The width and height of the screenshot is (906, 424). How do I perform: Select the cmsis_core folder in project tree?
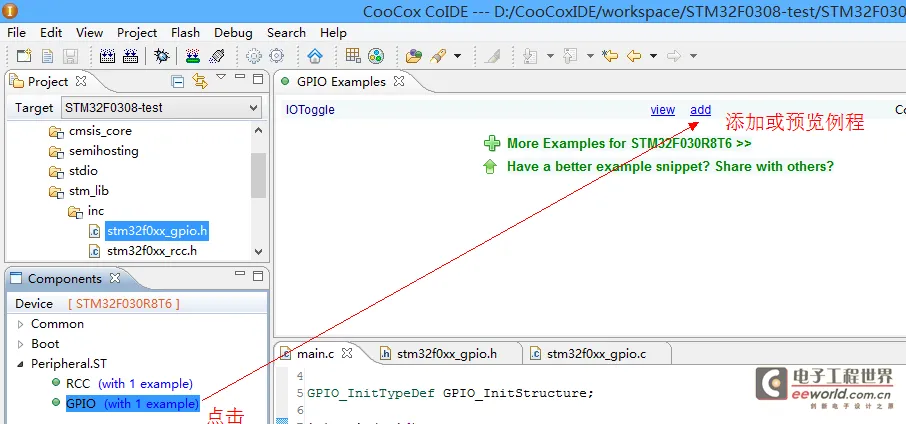point(100,131)
